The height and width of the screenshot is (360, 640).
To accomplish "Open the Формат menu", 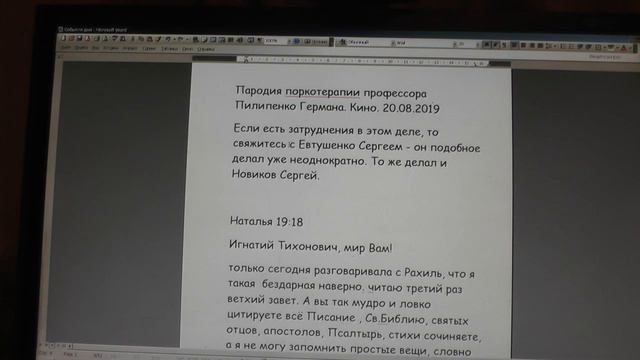I will [130, 49].
